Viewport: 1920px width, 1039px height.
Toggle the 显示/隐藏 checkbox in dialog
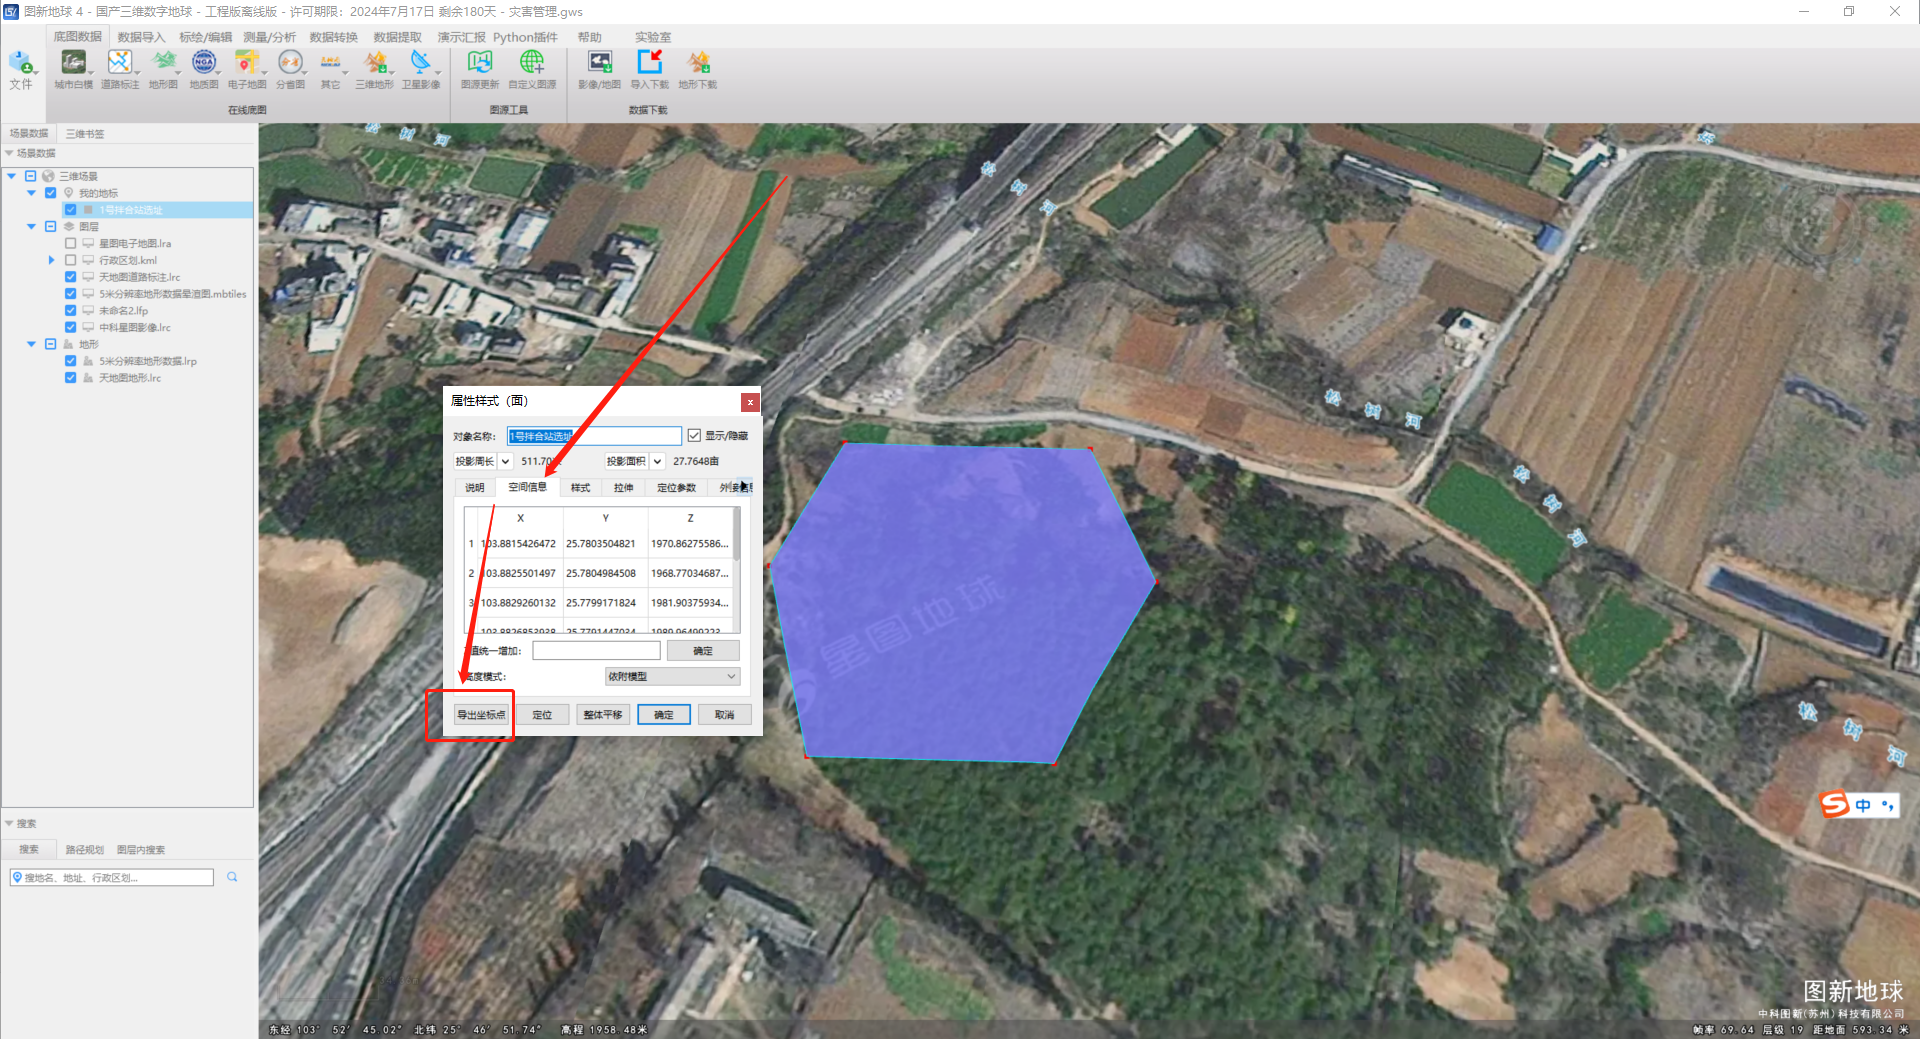[x=694, y=436]
